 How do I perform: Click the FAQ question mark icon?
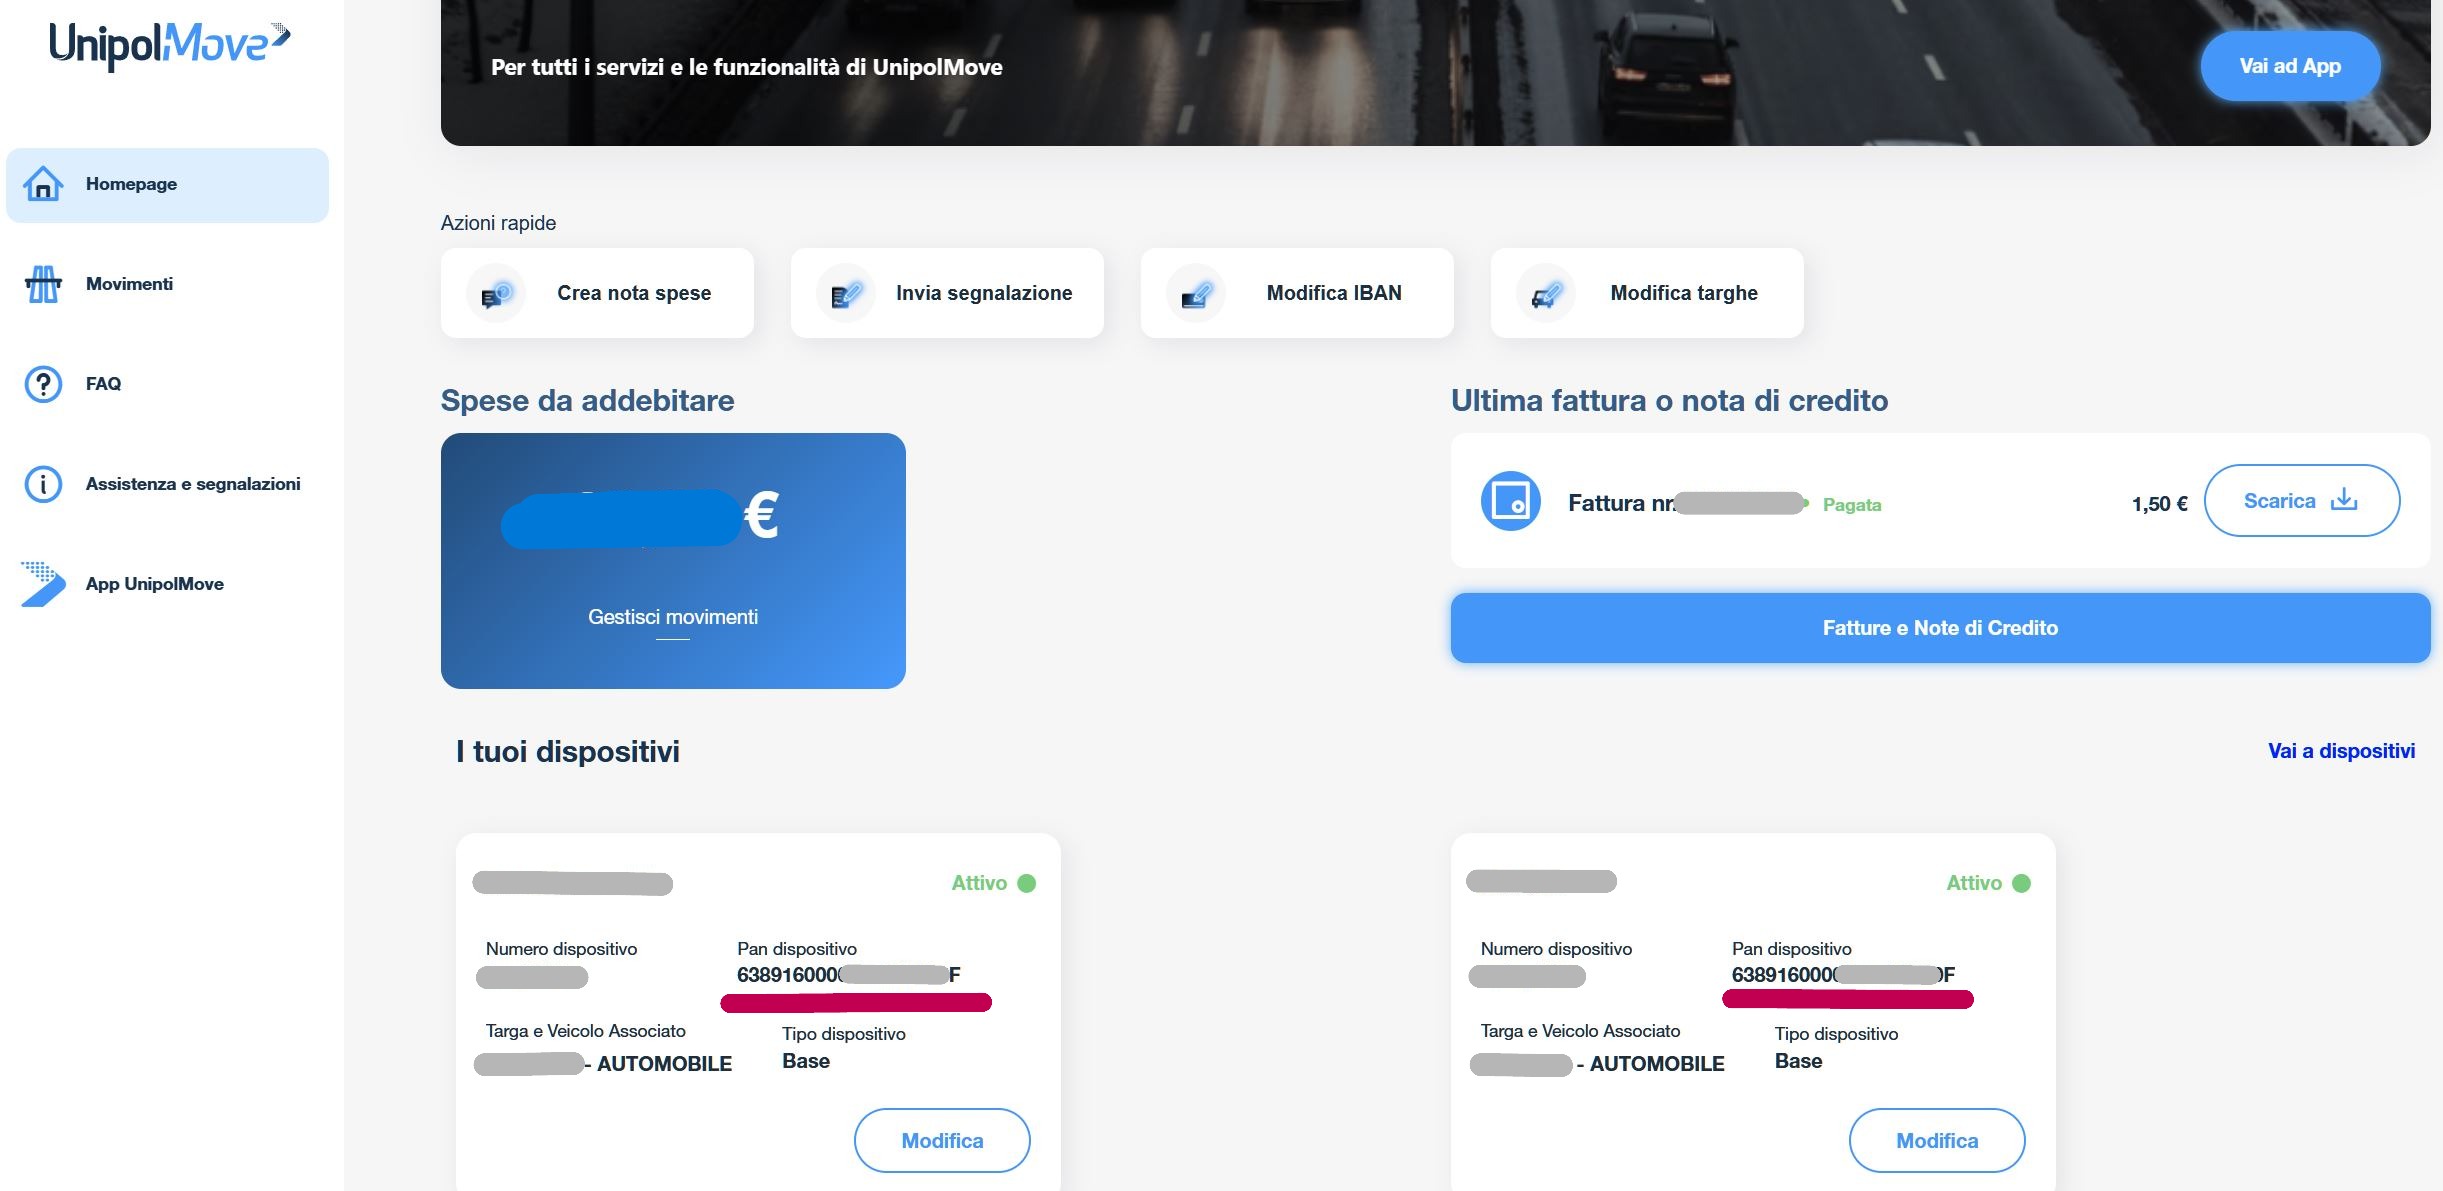point(43,384)
